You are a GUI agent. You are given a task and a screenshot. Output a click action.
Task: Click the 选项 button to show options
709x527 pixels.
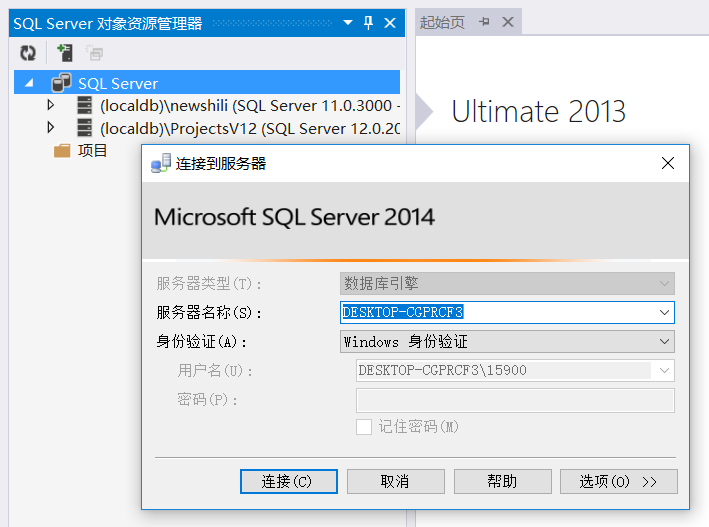pos(618,481)
